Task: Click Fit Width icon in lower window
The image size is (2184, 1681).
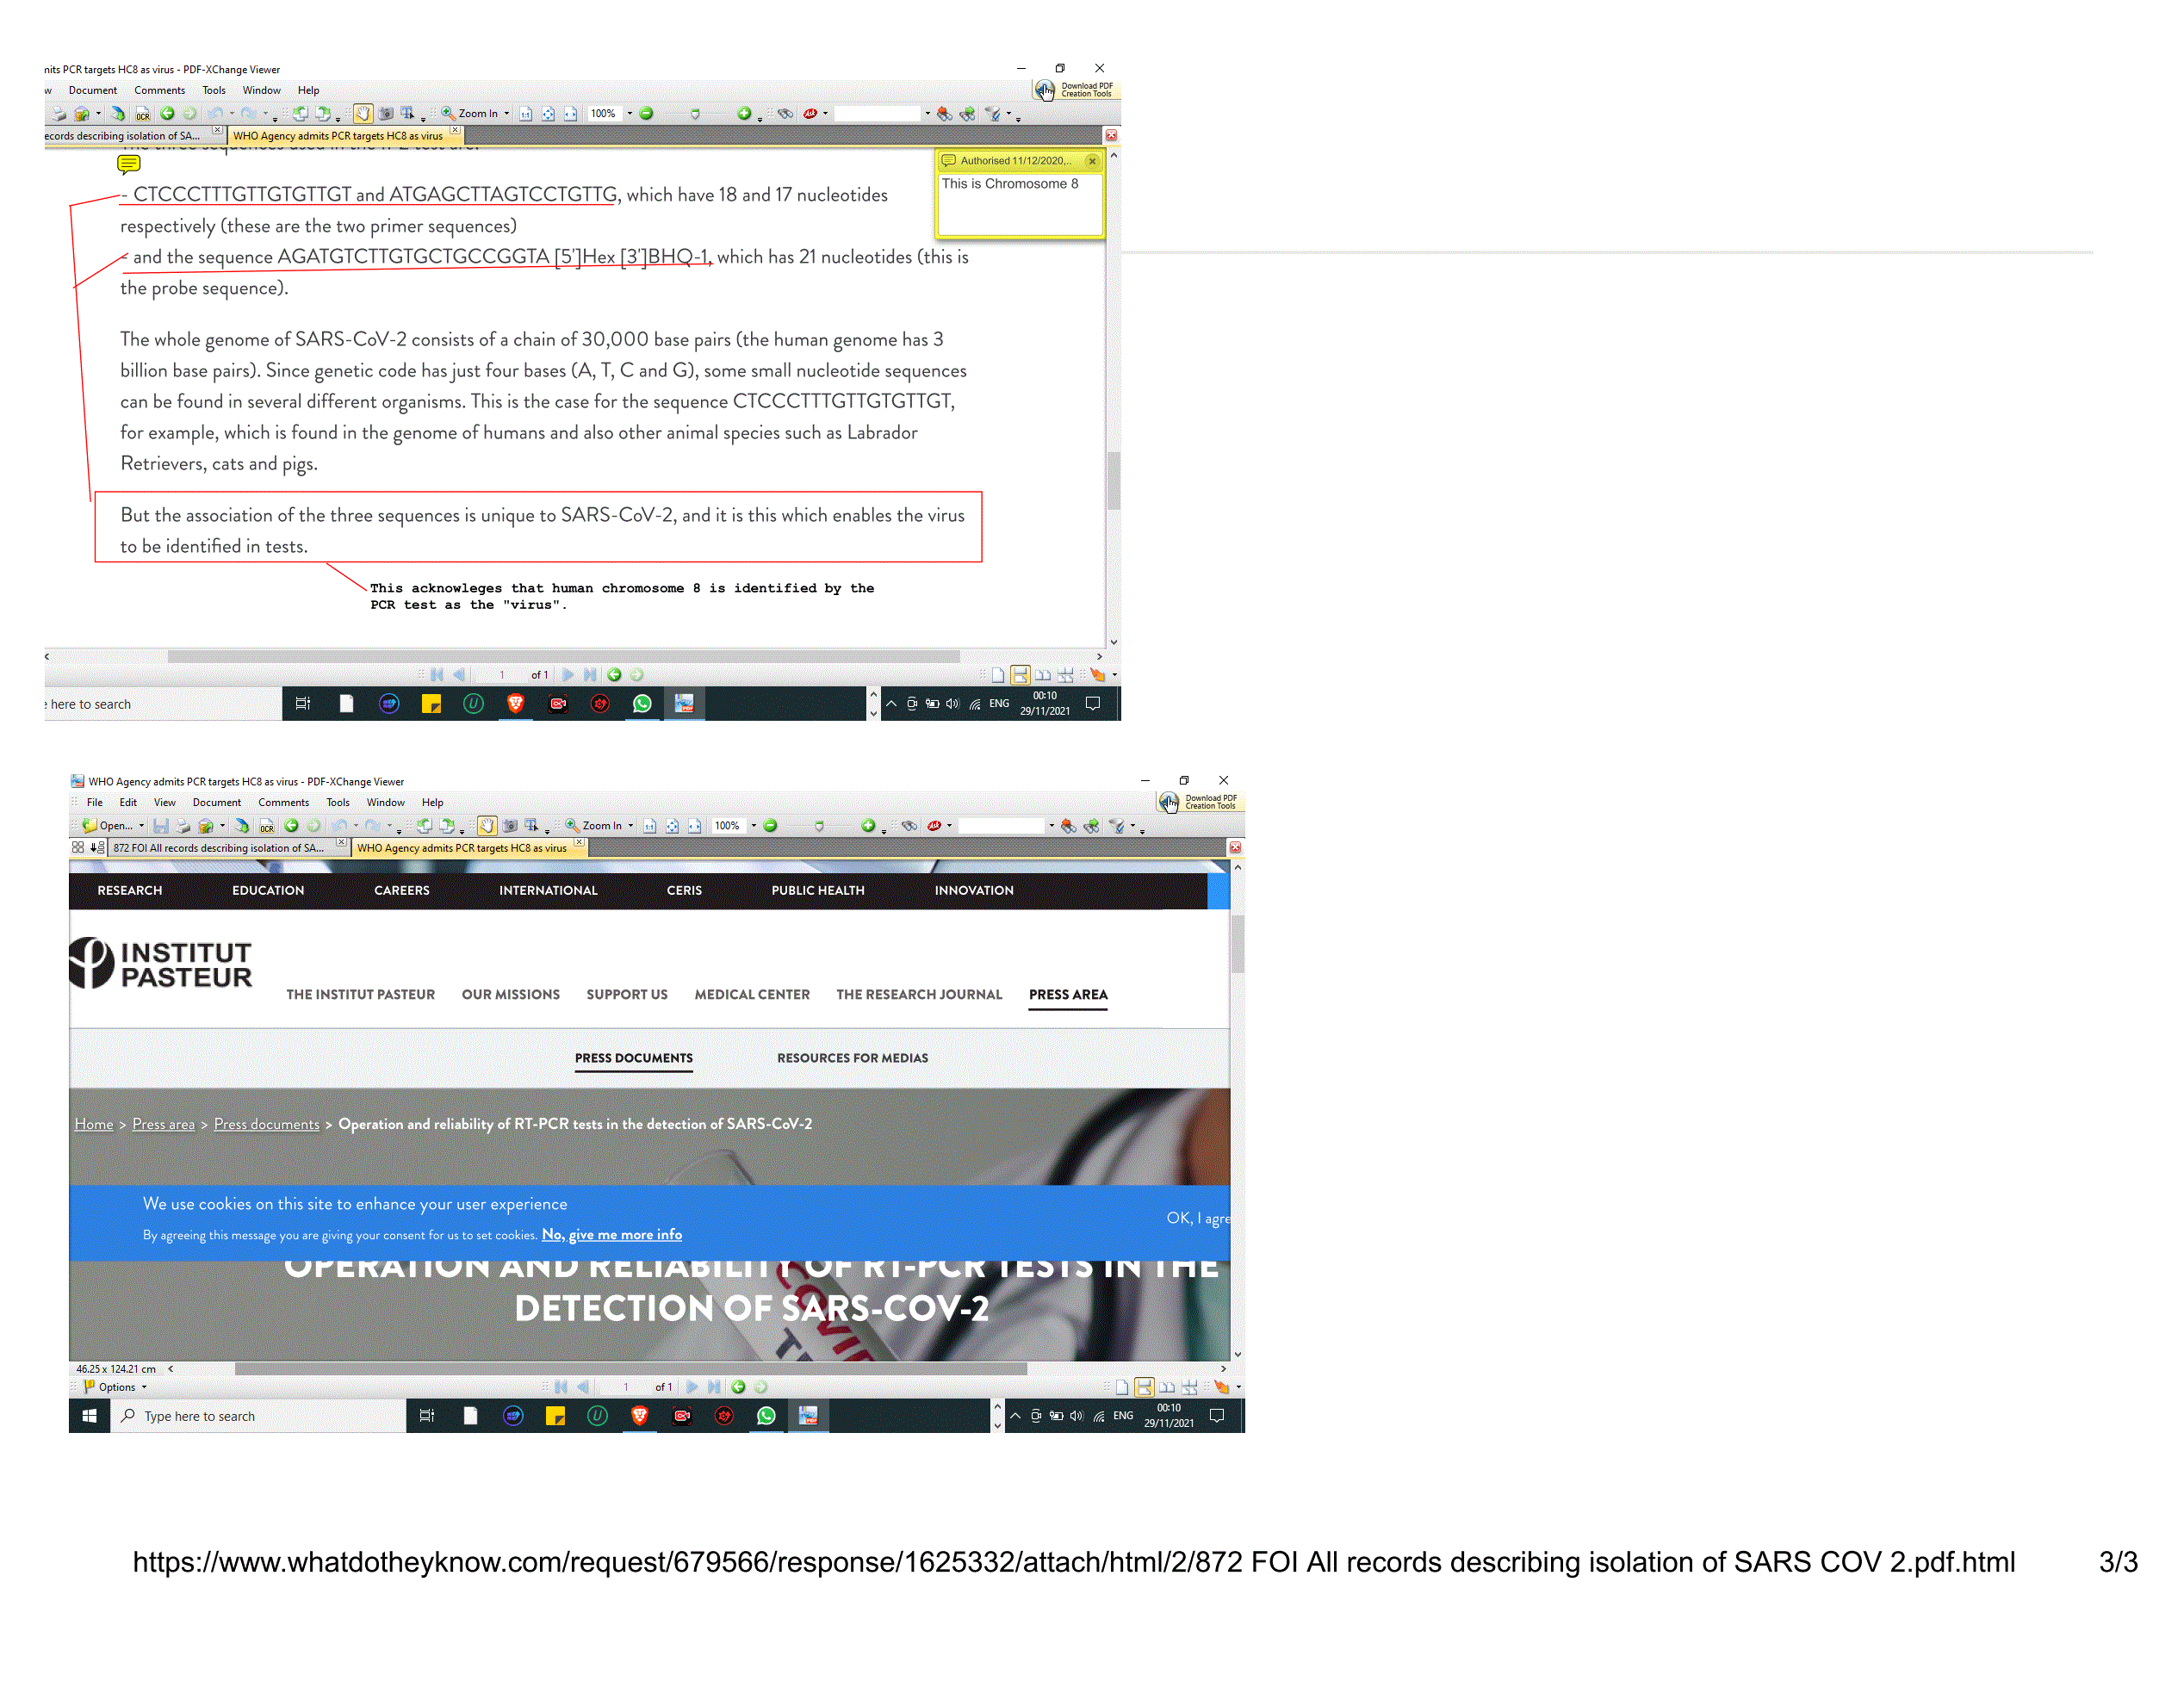Action: (x=694, y=826)
